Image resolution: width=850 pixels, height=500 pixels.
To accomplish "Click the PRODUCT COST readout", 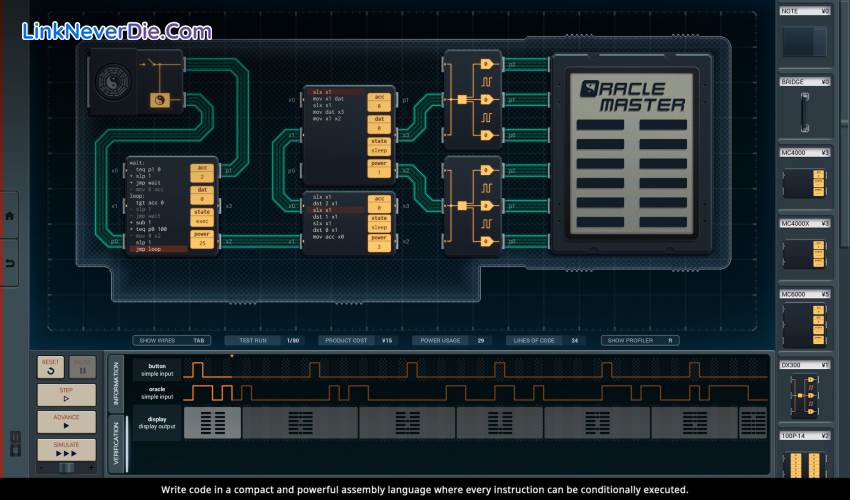I will tap(357, 341).
